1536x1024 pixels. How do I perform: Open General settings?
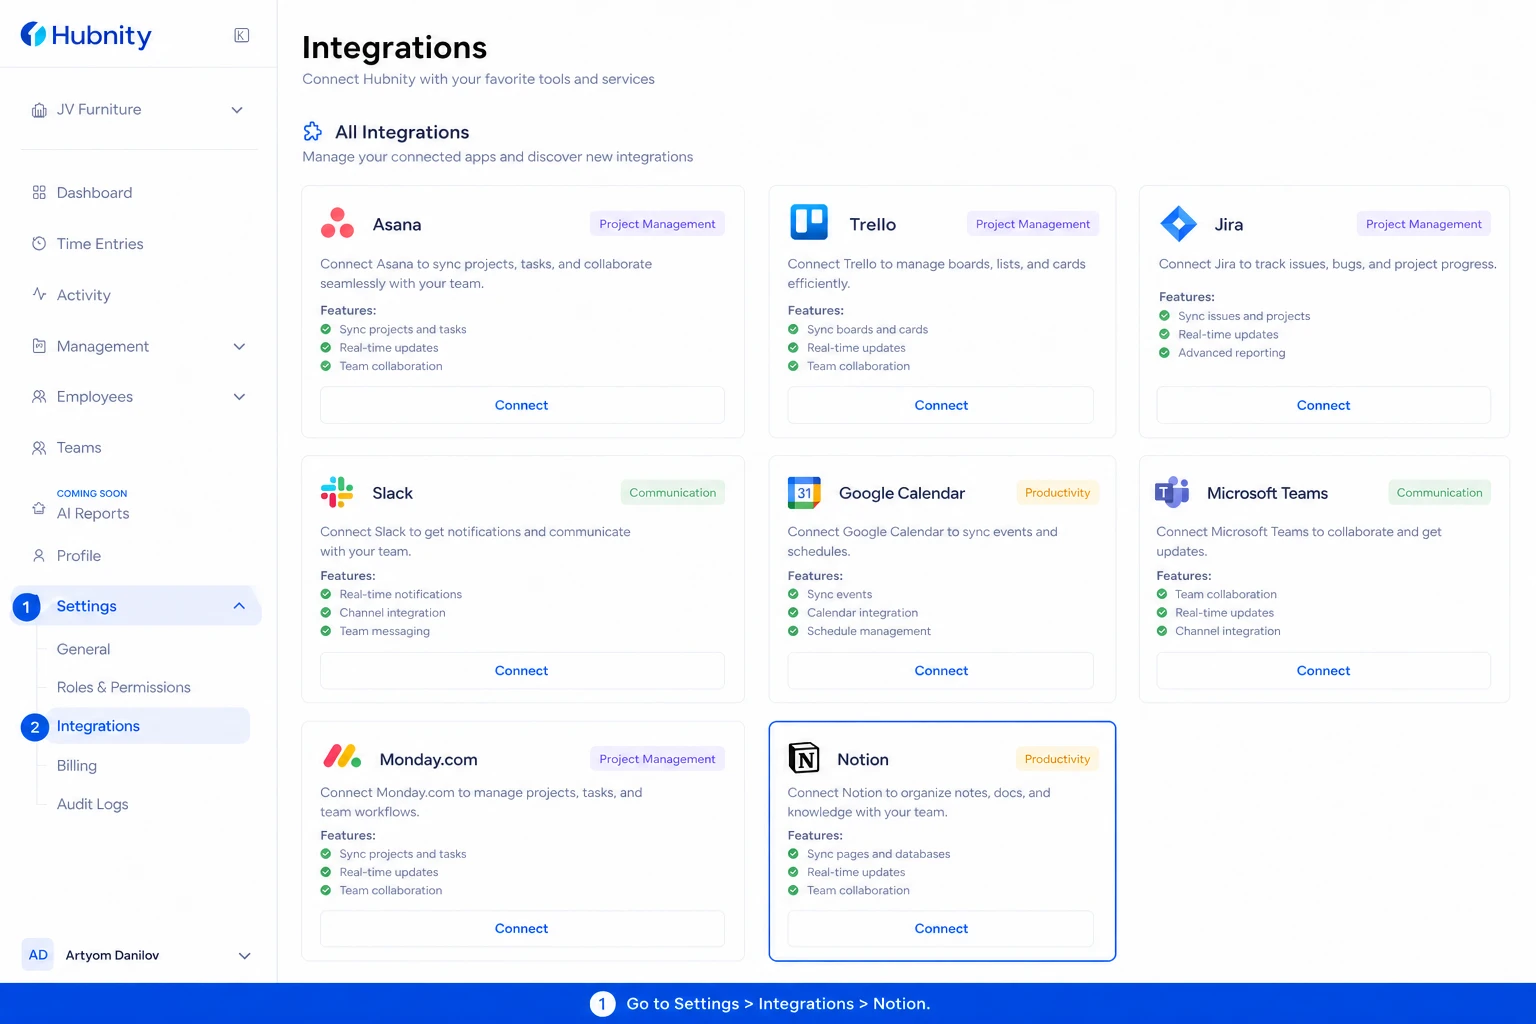point(83,649)
